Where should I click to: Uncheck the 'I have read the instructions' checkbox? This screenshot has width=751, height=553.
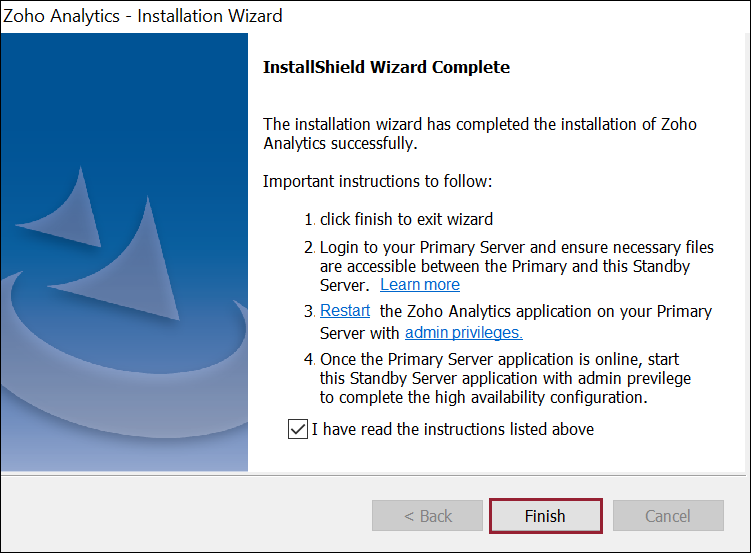(x=297, y=429)
